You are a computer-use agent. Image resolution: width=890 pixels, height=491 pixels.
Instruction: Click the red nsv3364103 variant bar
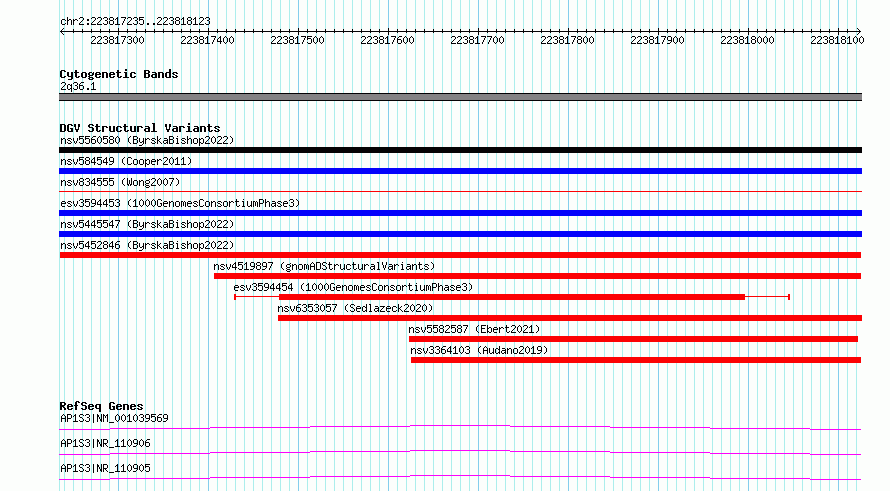pyautogui.click(x=636, y=360)
